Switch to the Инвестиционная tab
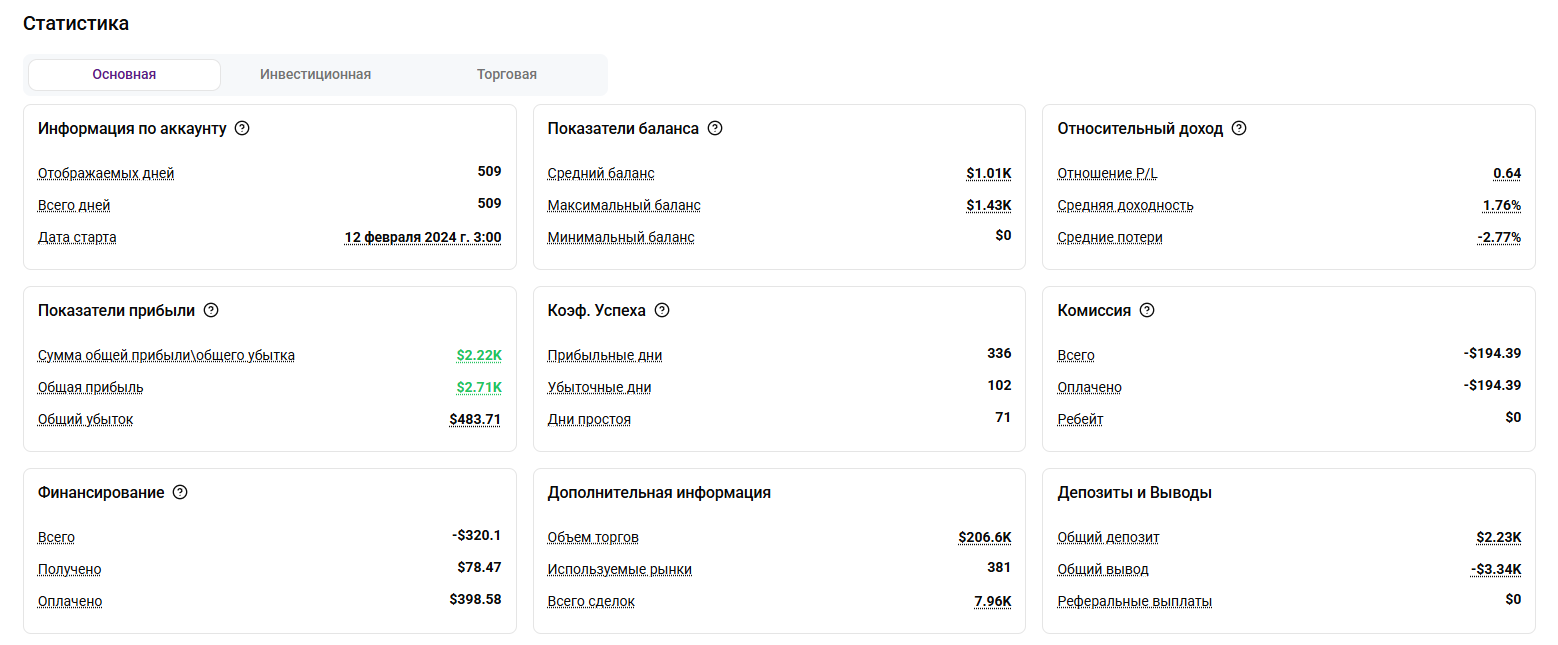 pyautogui.click(x=315, y=74)
